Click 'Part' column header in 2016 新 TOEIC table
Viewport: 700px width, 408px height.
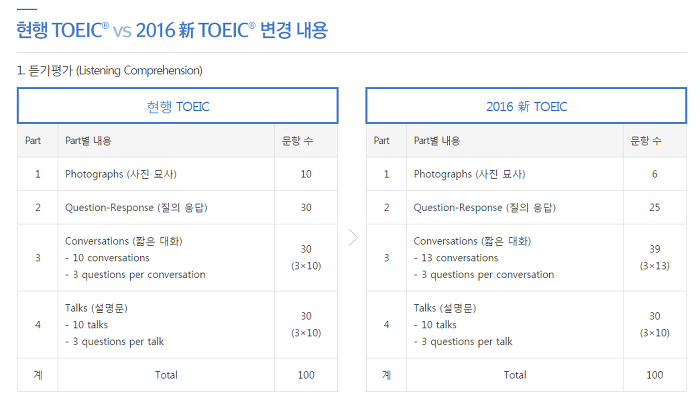point(382,141)
